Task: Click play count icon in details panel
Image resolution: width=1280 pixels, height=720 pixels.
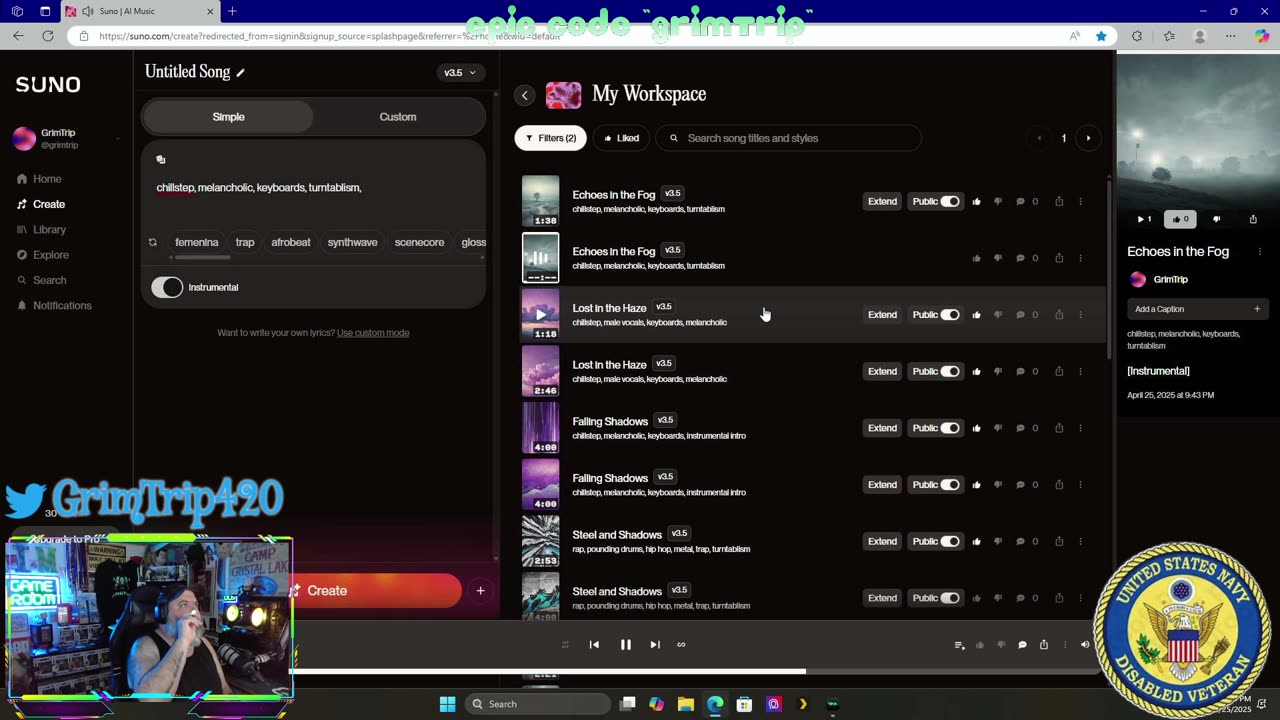Action: point(1144,219)
